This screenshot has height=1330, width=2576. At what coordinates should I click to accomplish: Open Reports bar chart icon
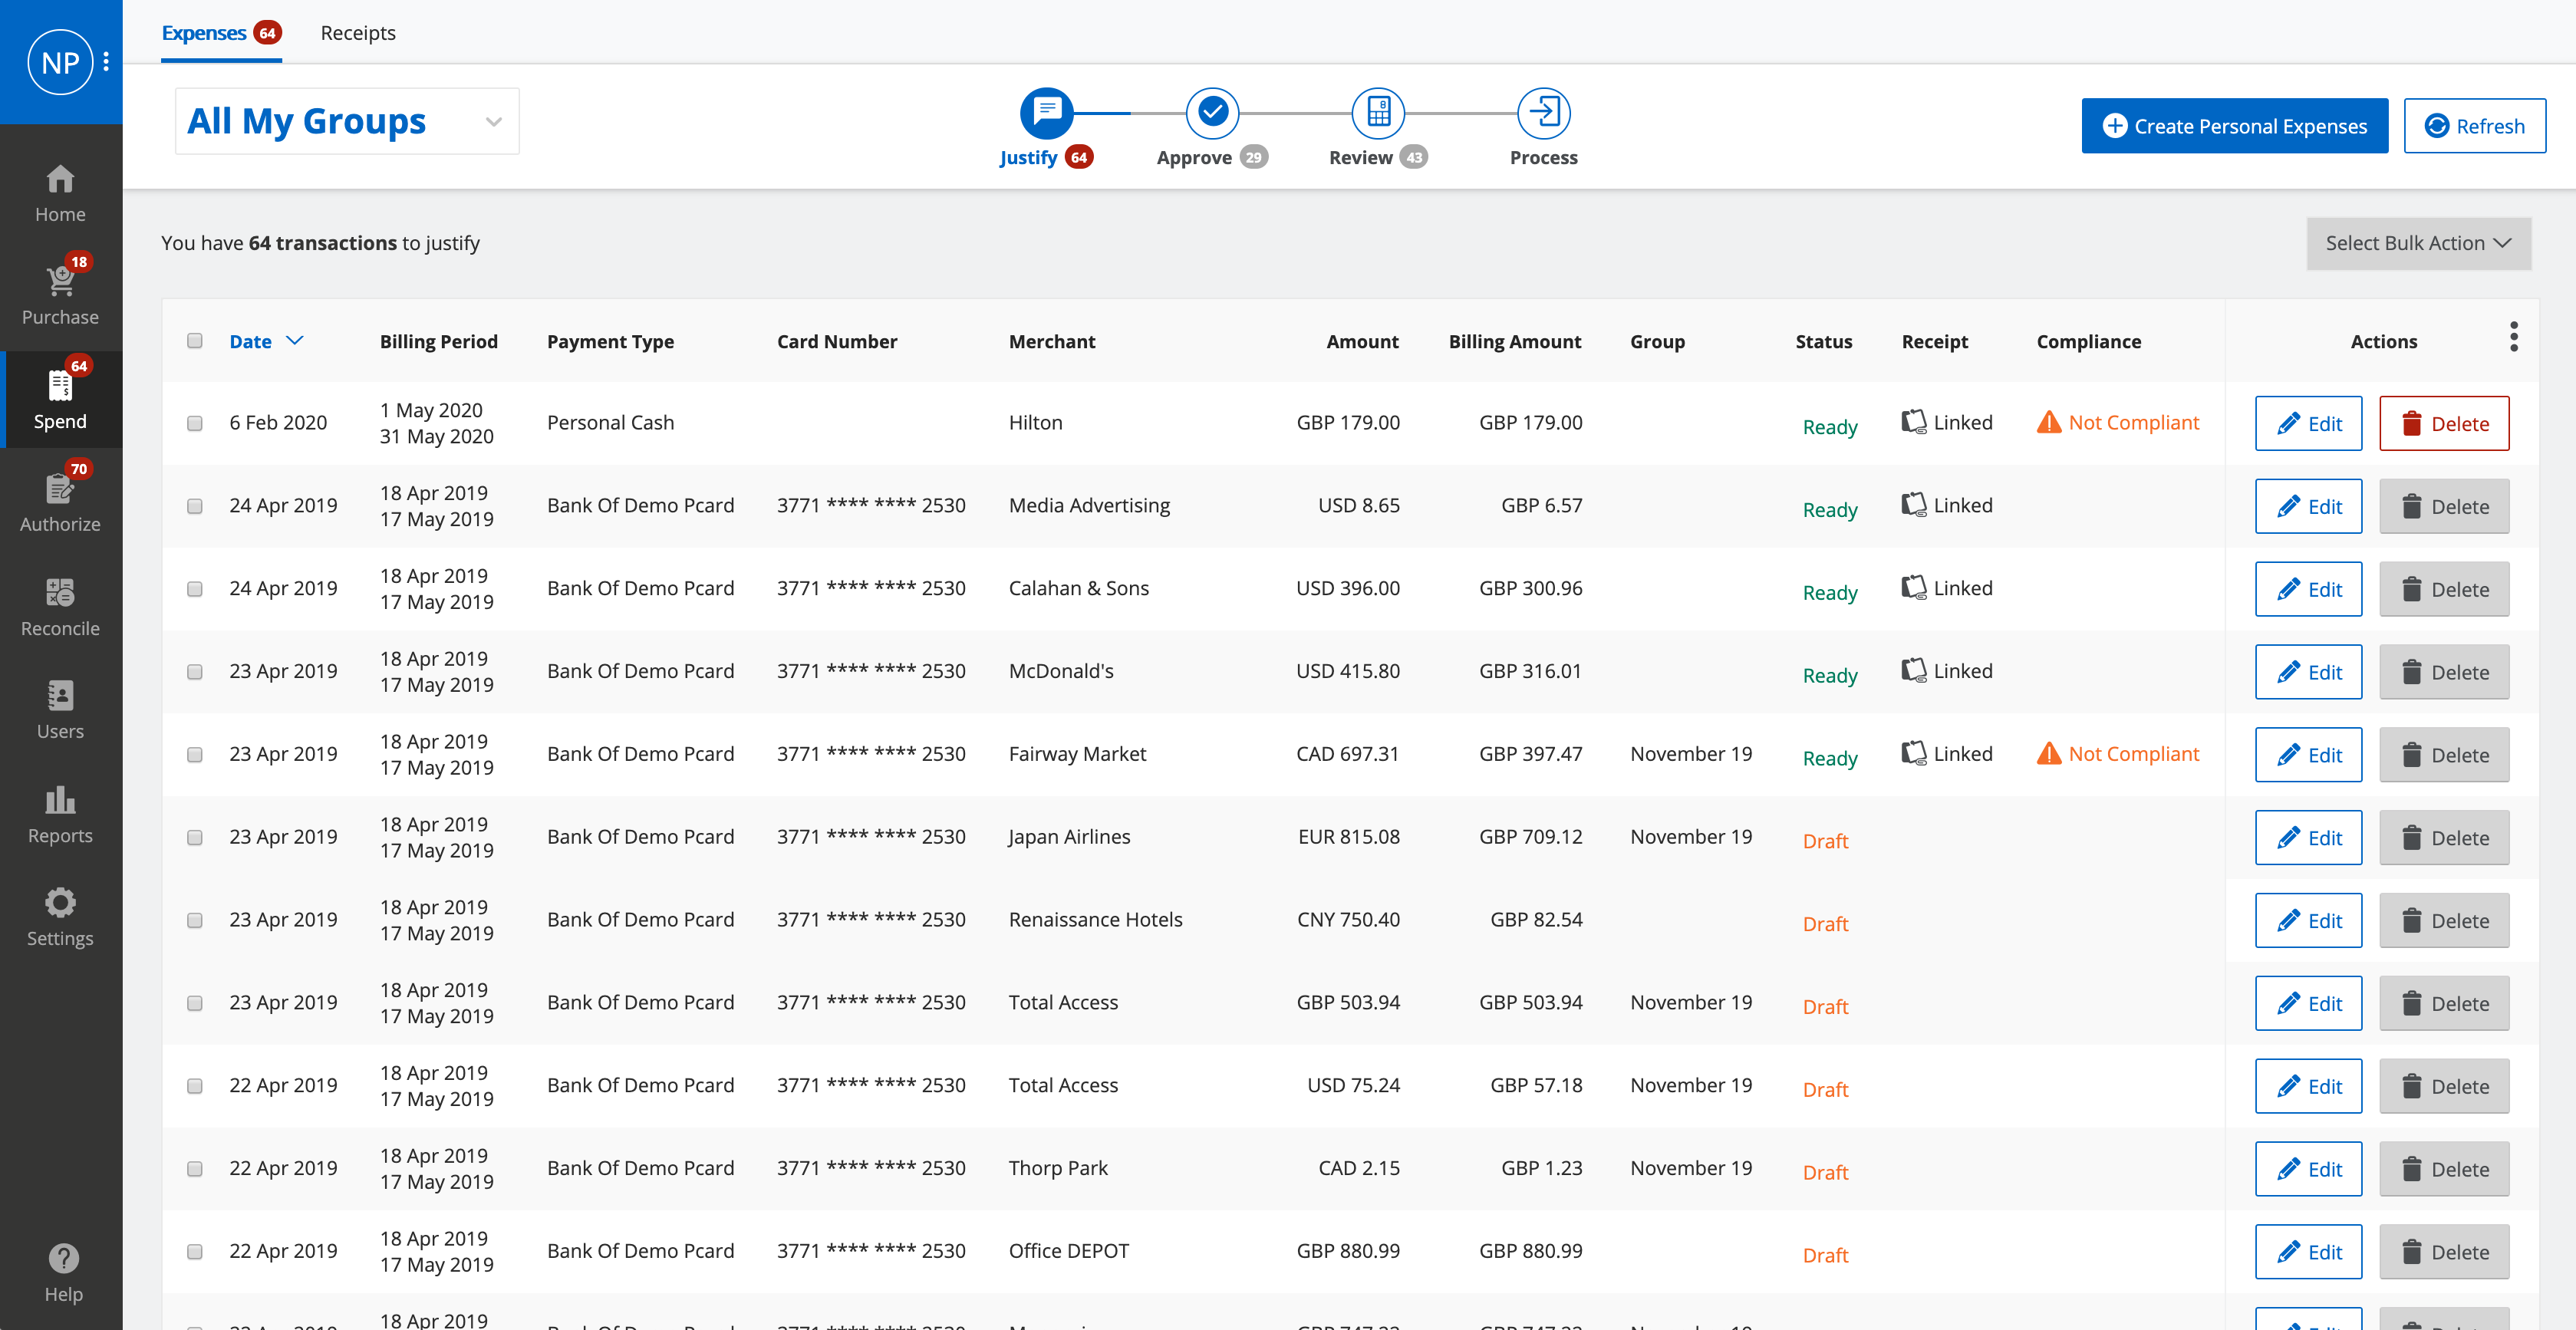point(60,800)
